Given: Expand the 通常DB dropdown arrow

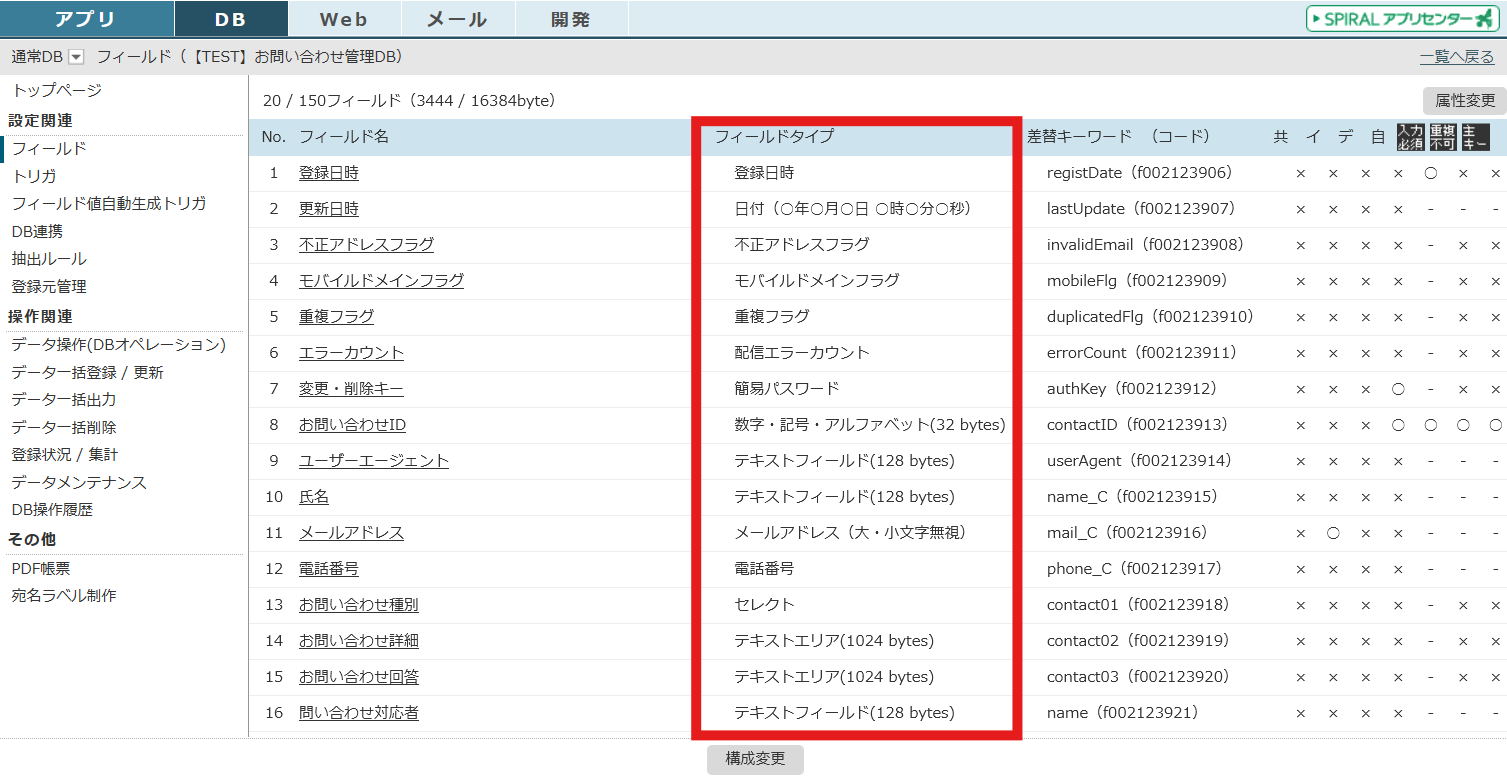Looking at the screenshot, I should coord(76,58).
